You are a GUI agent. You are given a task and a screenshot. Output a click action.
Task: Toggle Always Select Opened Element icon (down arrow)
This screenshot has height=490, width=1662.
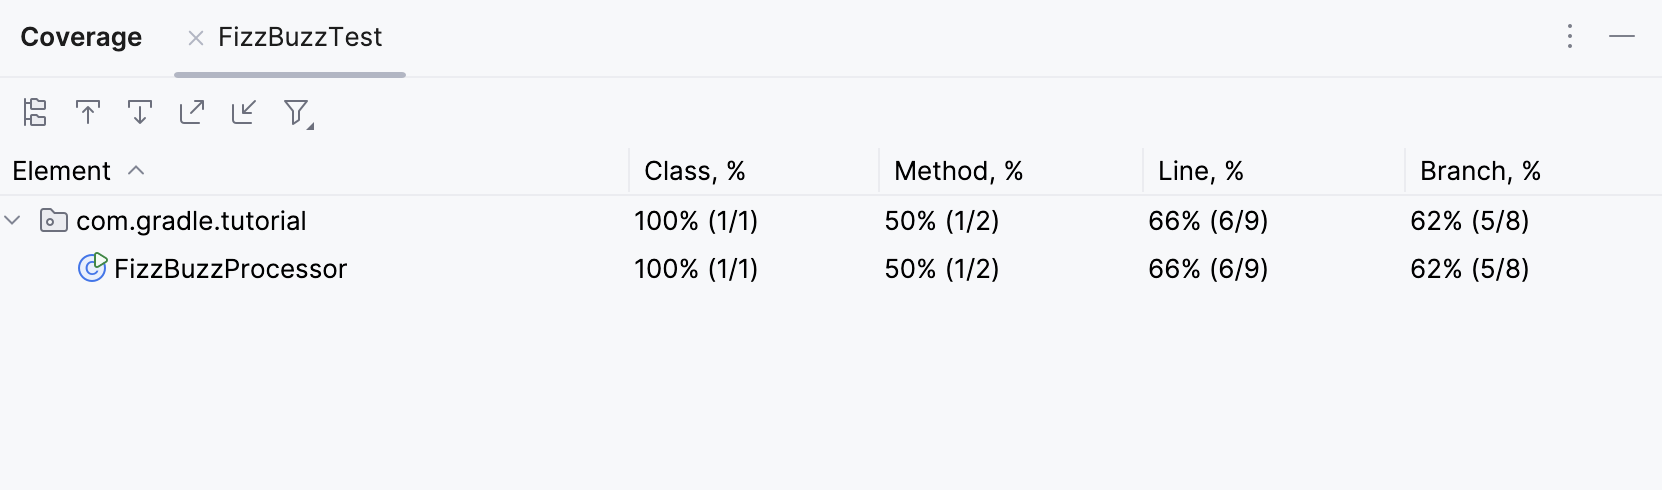(140, 112)
